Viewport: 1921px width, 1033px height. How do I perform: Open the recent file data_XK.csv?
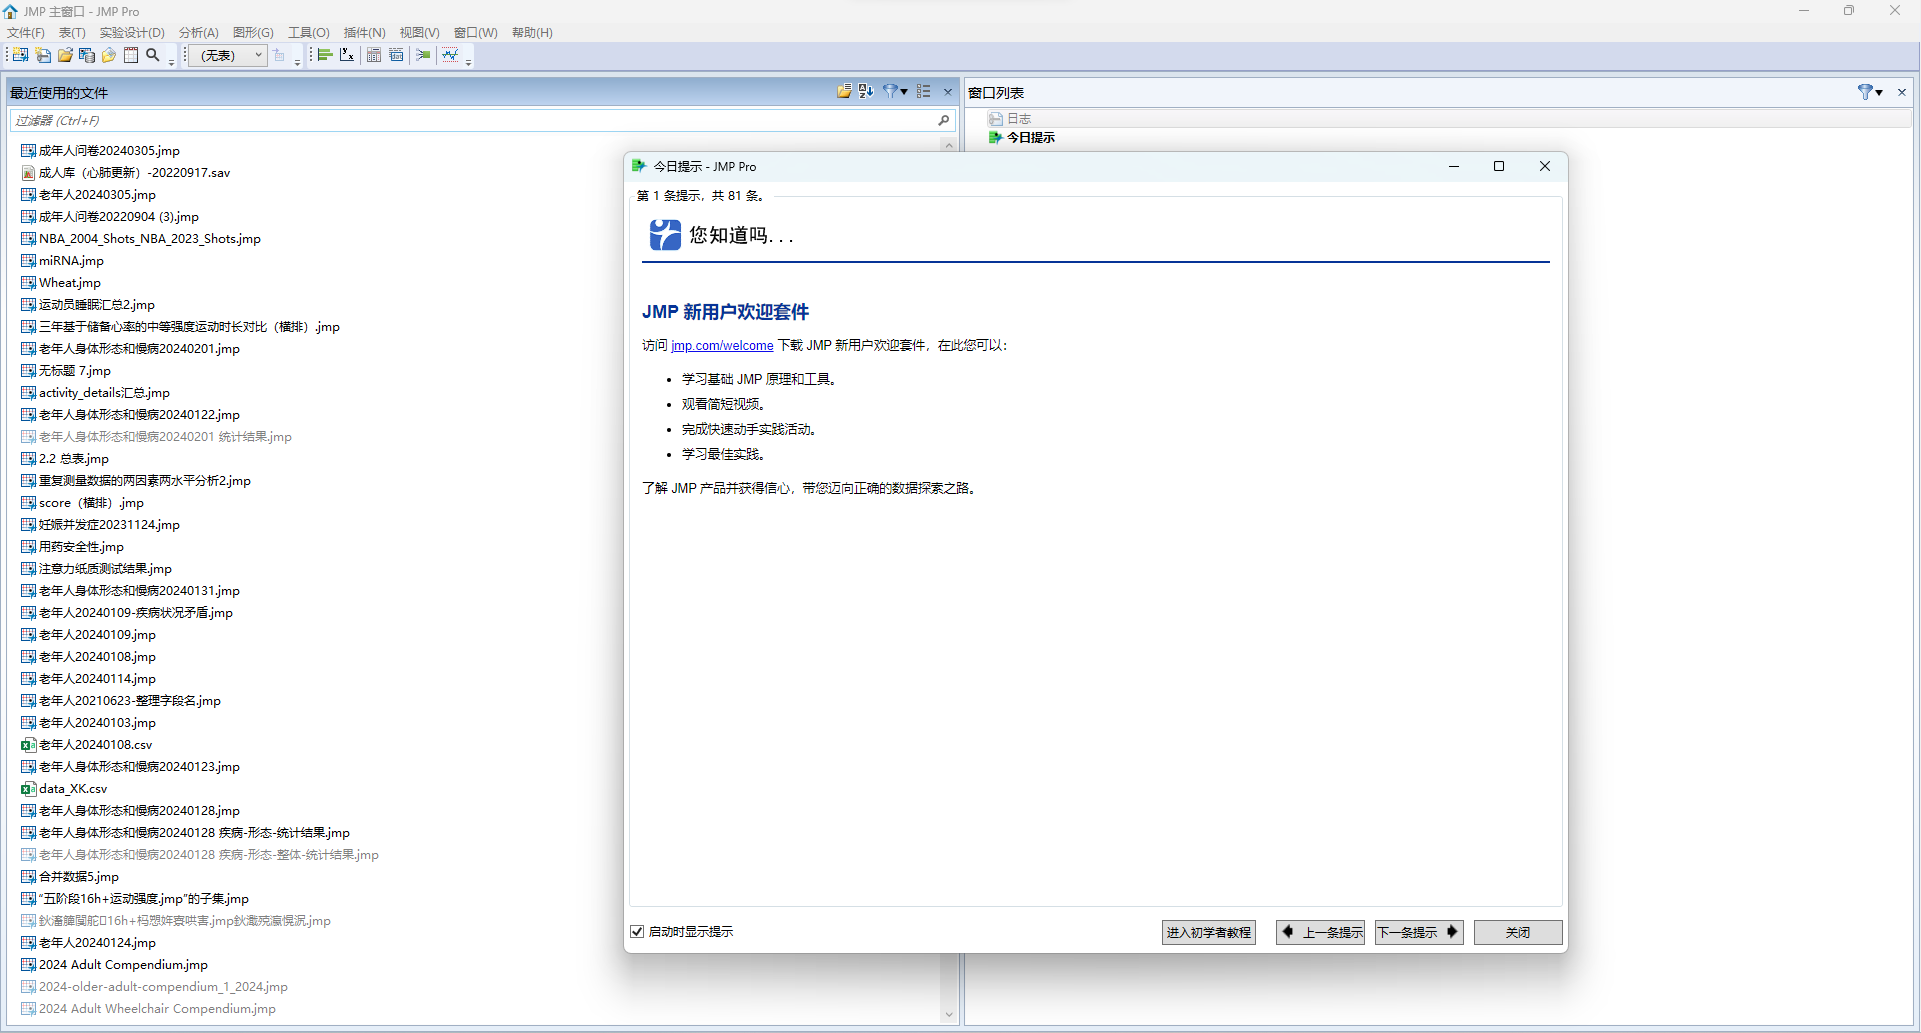click(73, 788)
